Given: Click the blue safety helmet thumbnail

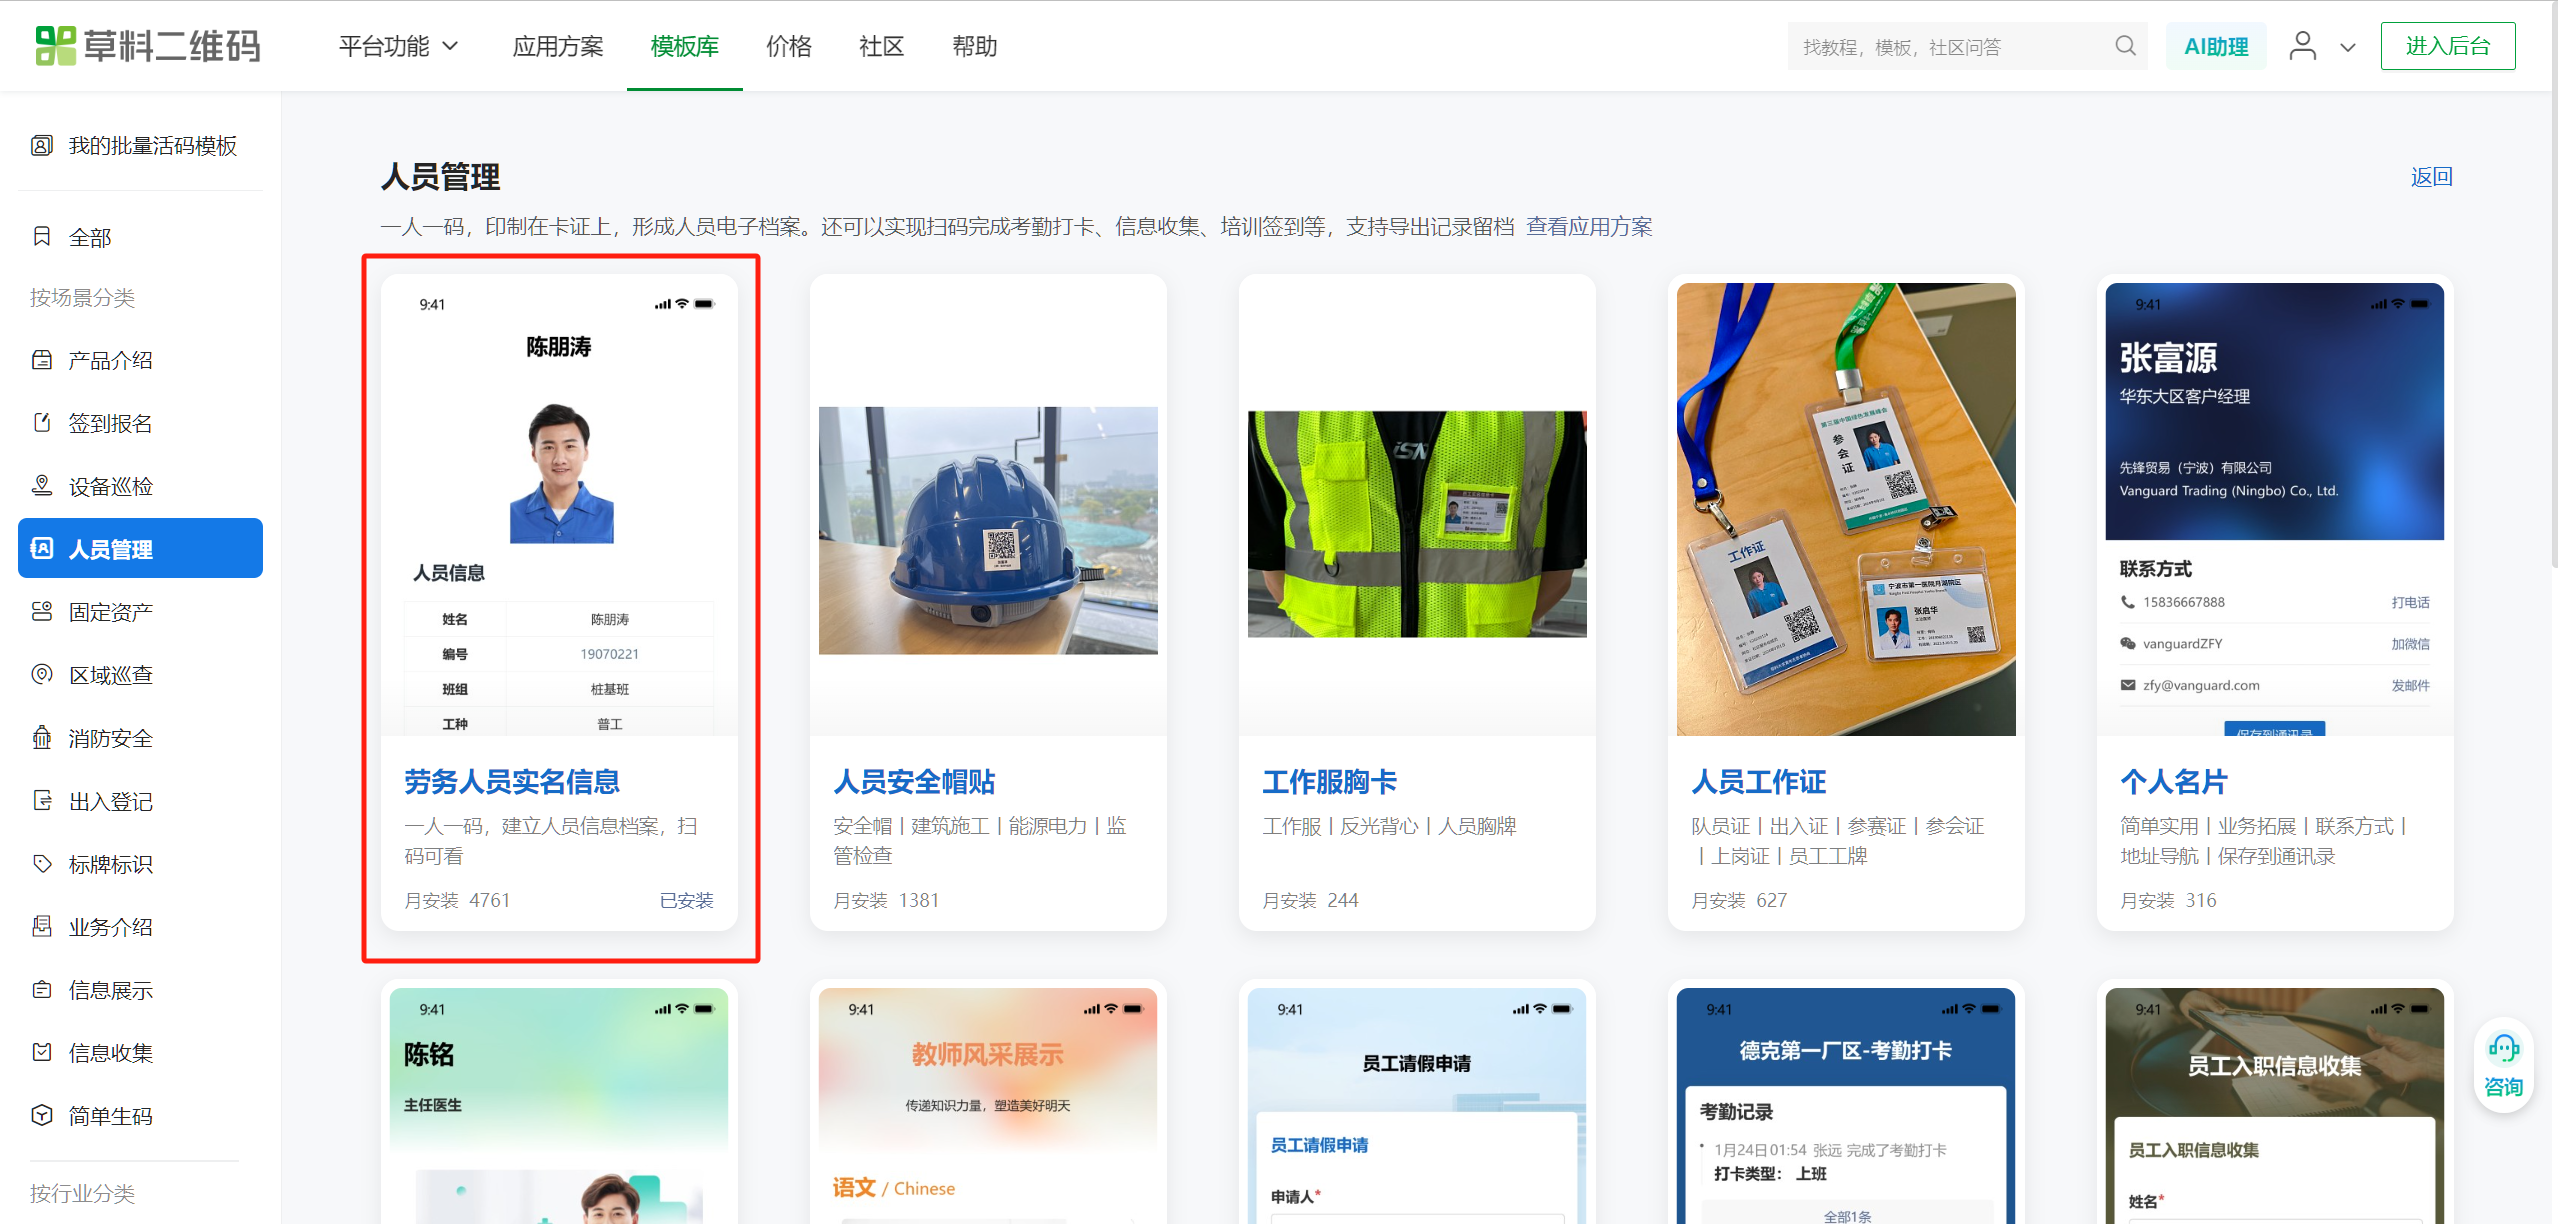Looking at the screenshot, I should point(988,530).
